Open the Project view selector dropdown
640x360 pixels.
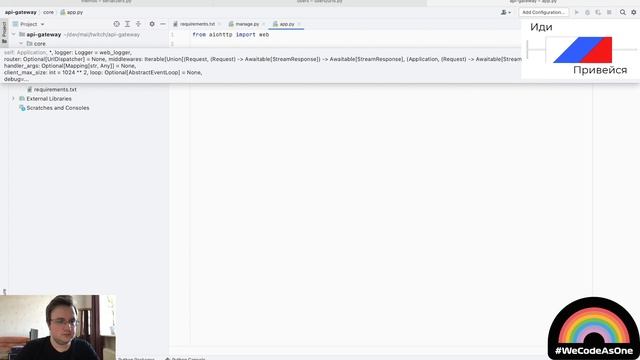pos(29,24)
